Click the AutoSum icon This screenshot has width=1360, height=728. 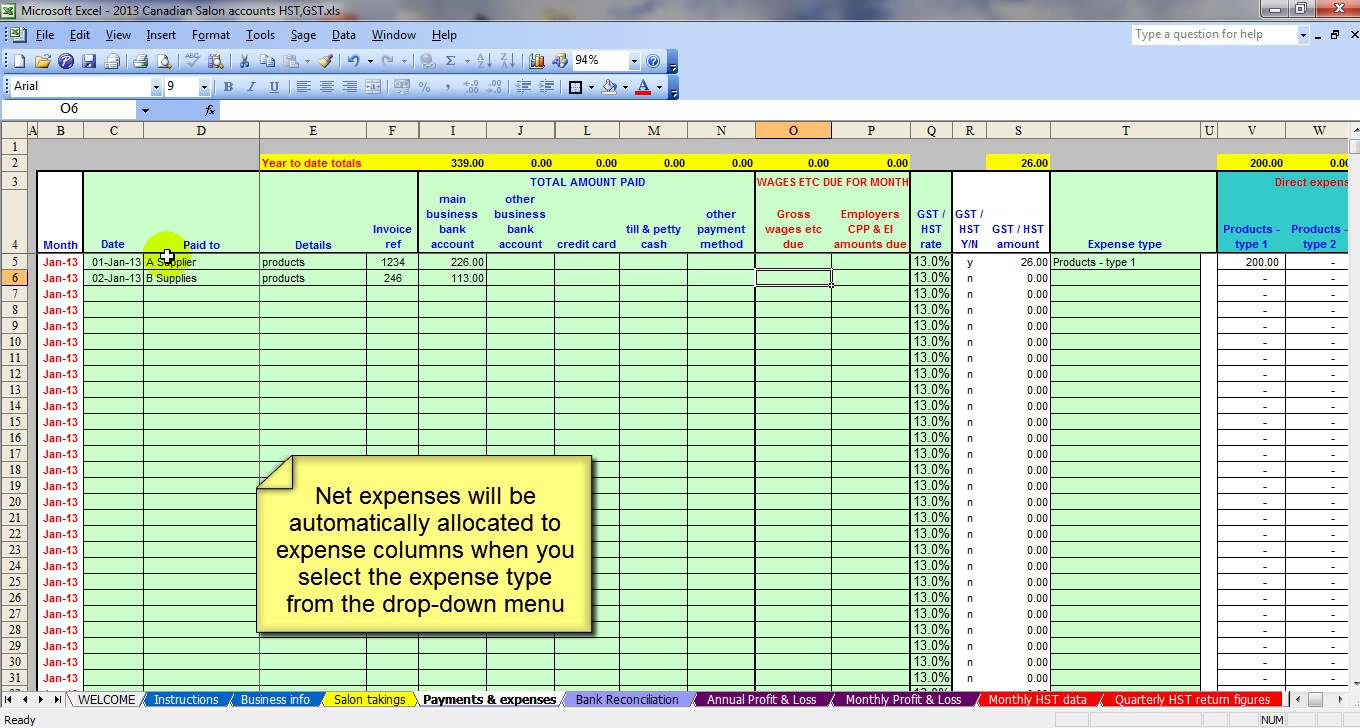(449, 61)
